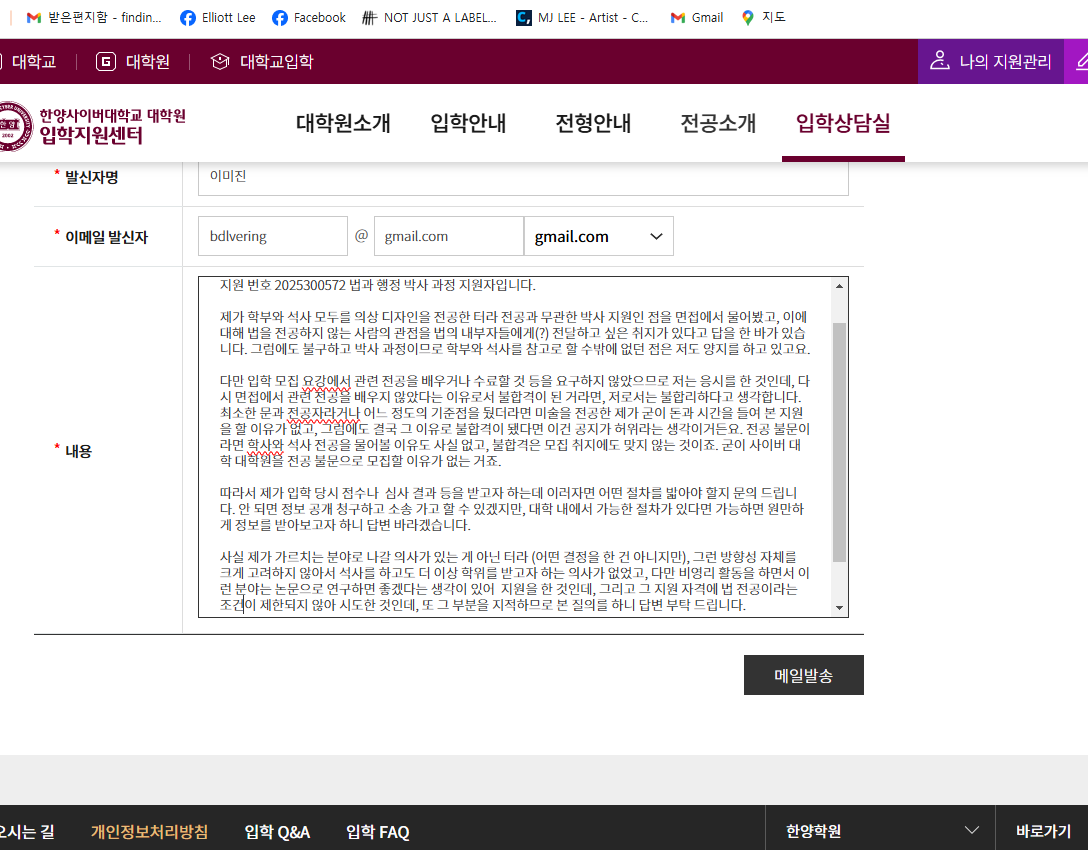This screenshot has height=850, width=1088.
Task: Click the graduation cap icon beside 대학교입학
Action: tap(218, 60)
